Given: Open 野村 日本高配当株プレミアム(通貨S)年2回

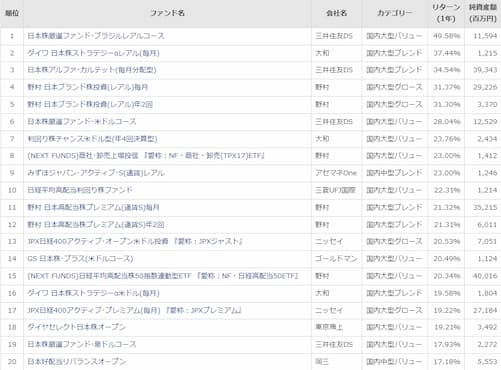Looking at the screenshot, I should 96,225.
